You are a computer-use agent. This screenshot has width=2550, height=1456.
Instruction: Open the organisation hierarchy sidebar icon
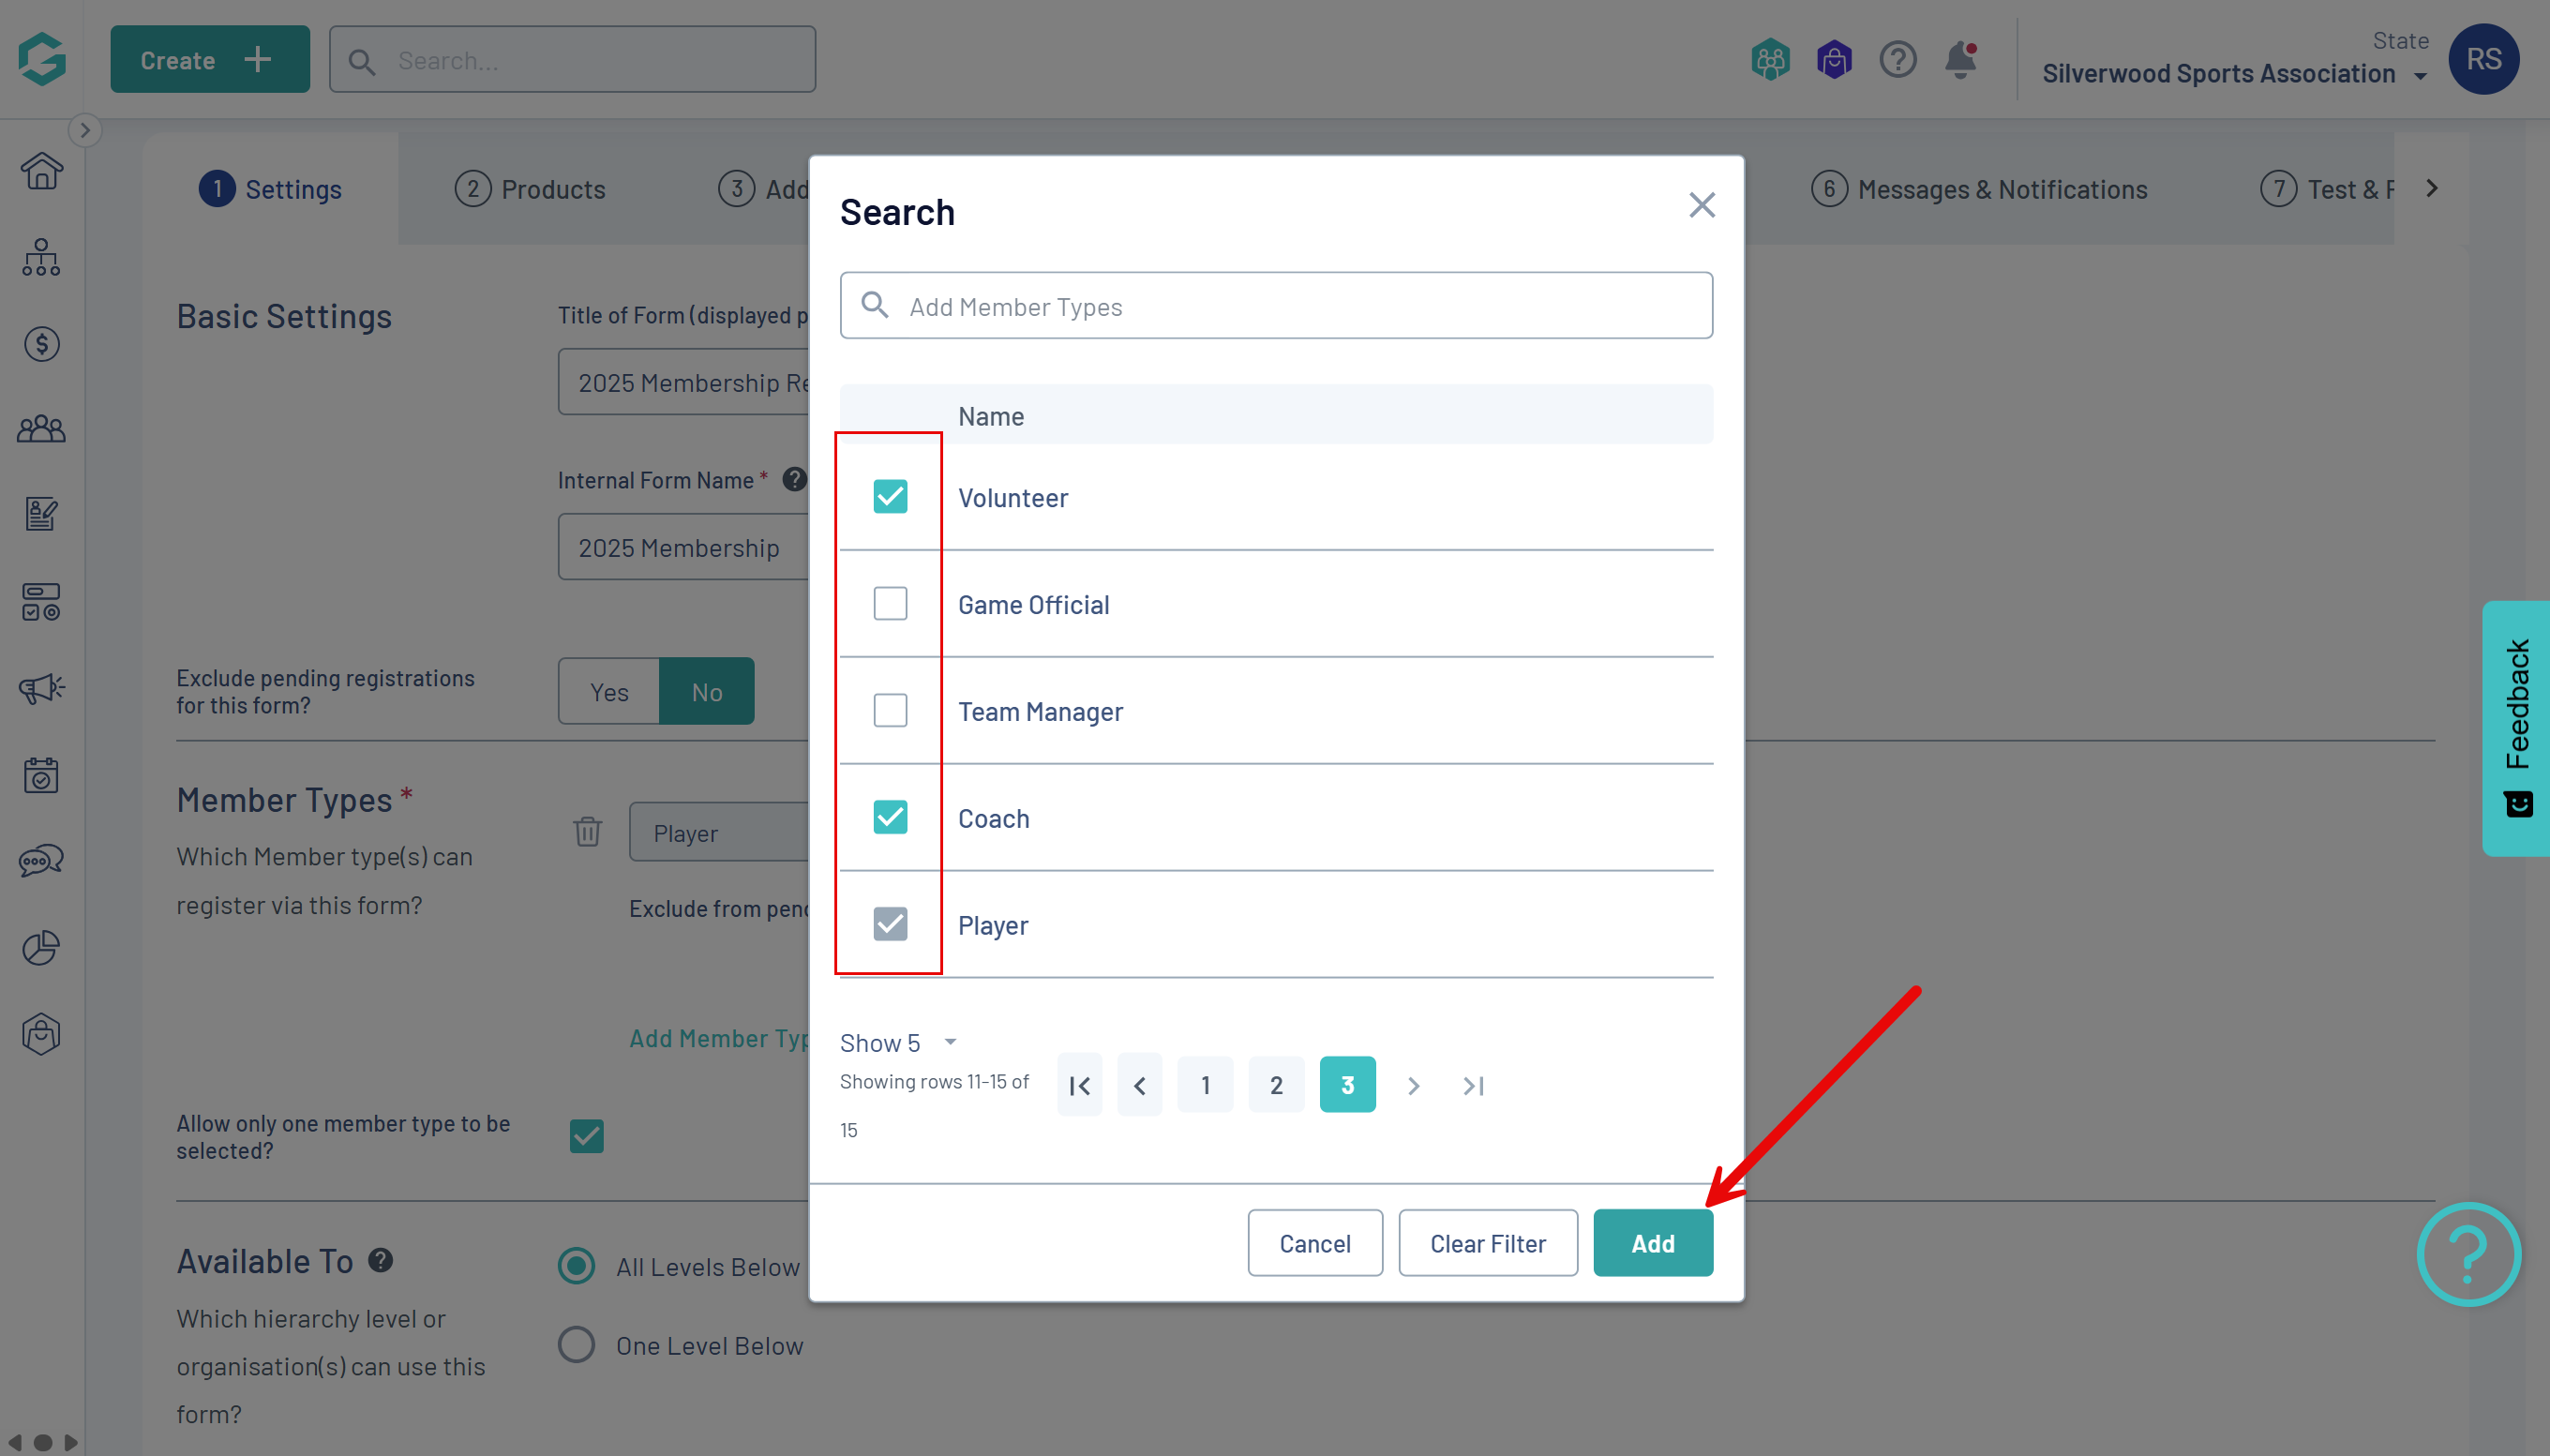click(41, 258)
